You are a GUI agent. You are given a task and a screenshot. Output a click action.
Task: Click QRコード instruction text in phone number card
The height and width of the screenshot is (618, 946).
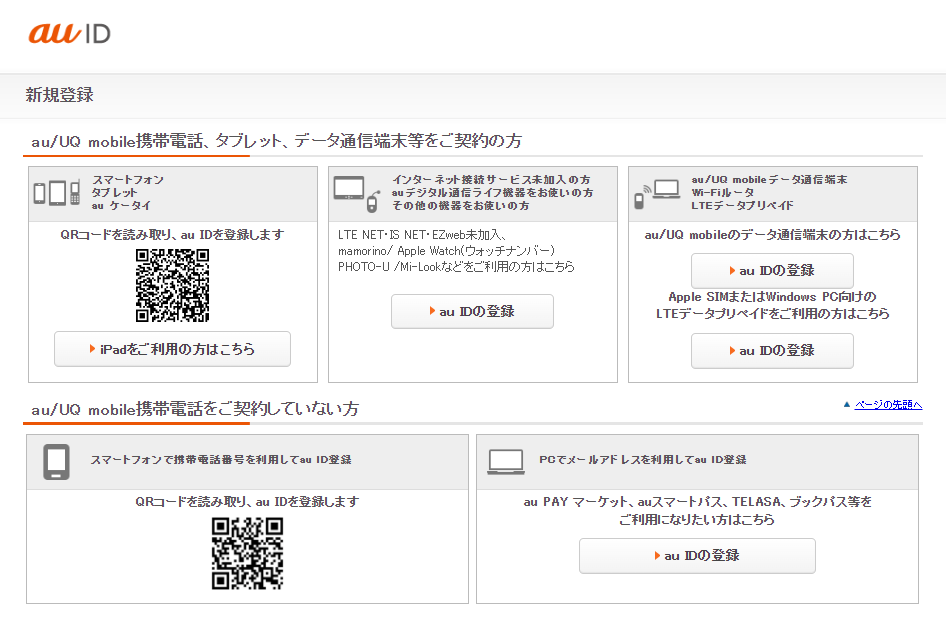(x=247, y=502)
